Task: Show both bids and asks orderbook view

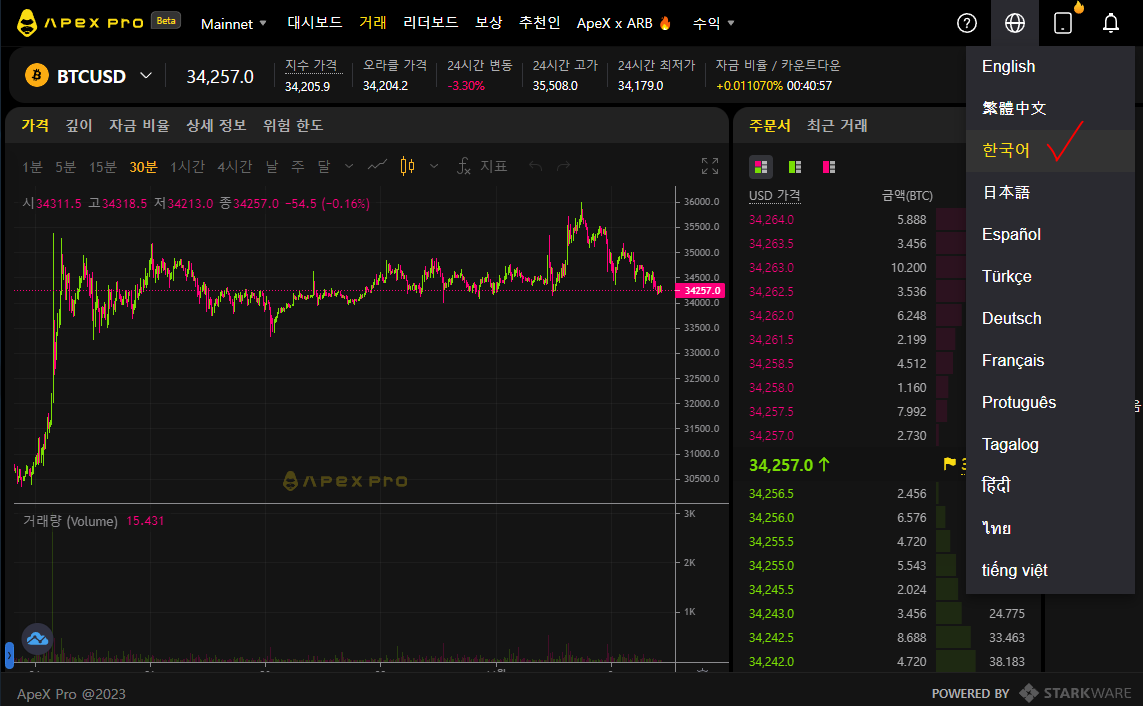Action: [760, 167]
